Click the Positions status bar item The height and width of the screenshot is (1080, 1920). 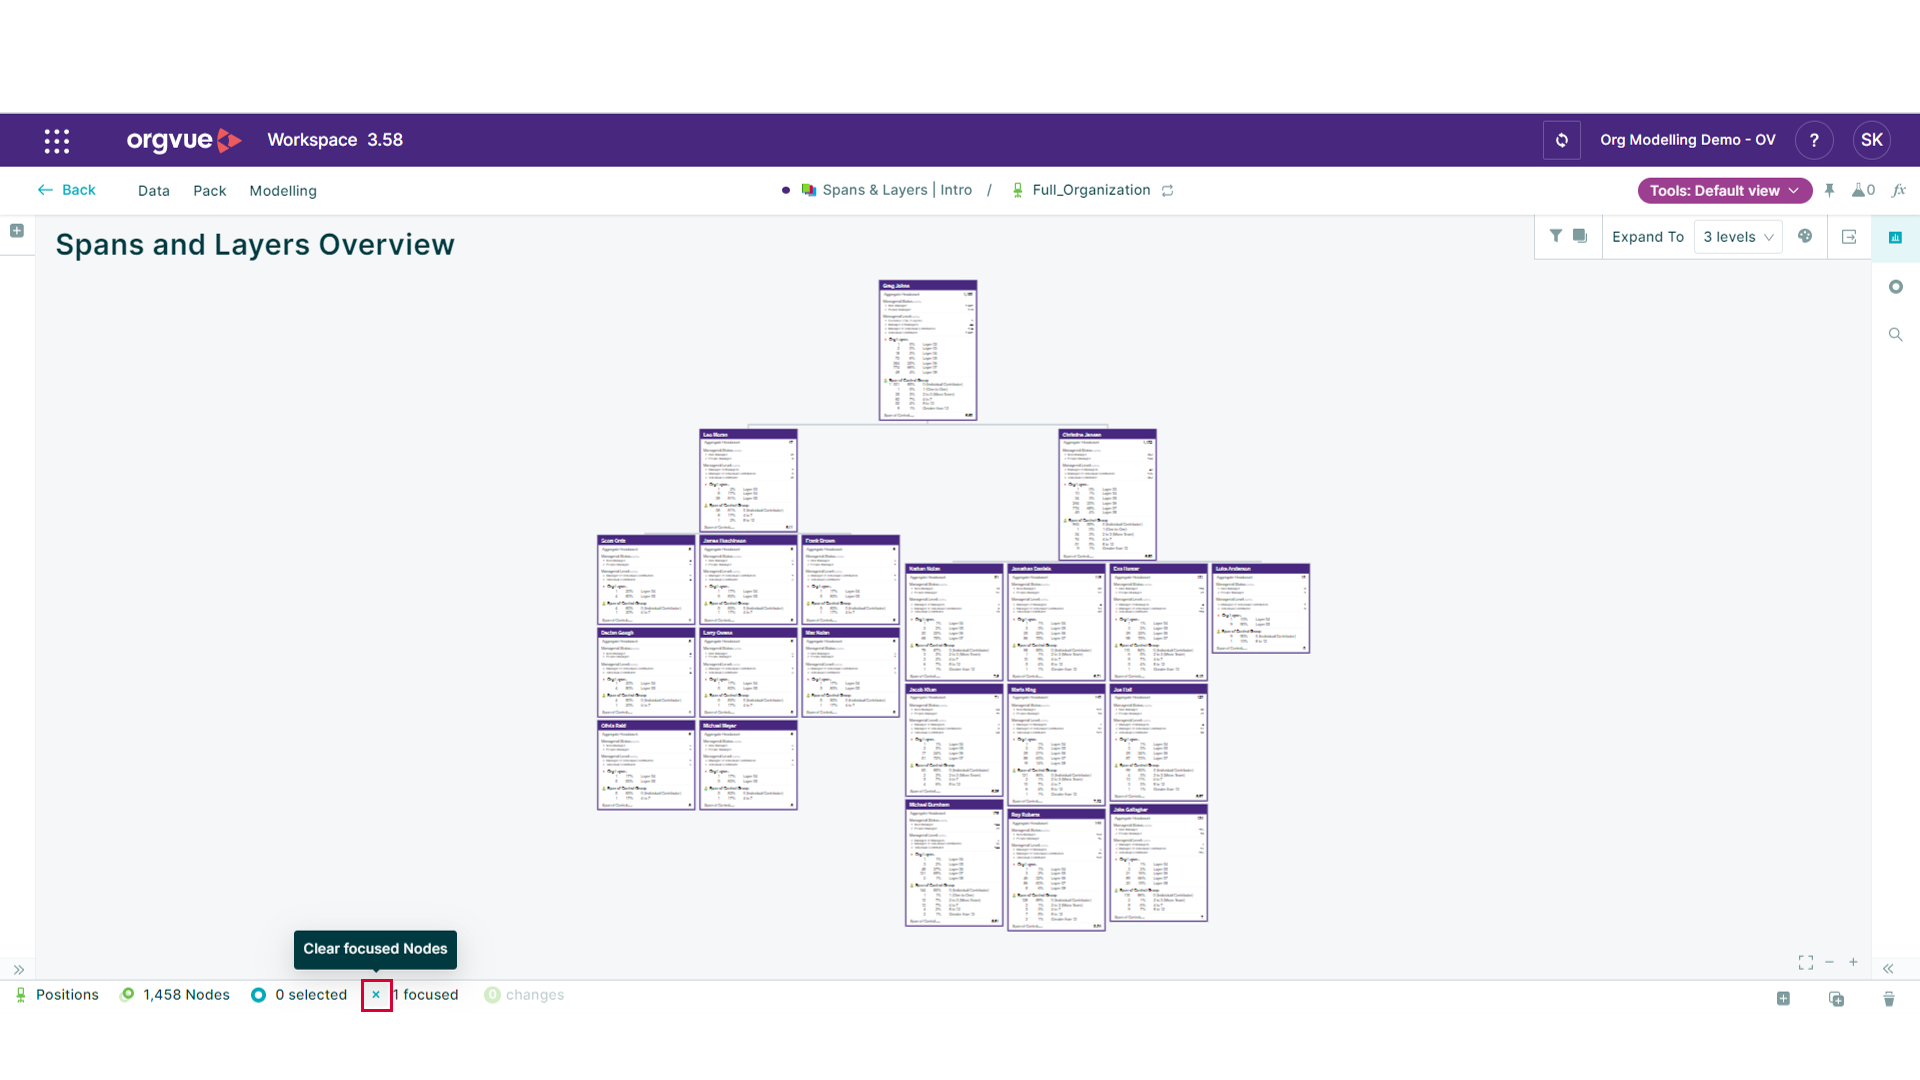click(57, 995)
